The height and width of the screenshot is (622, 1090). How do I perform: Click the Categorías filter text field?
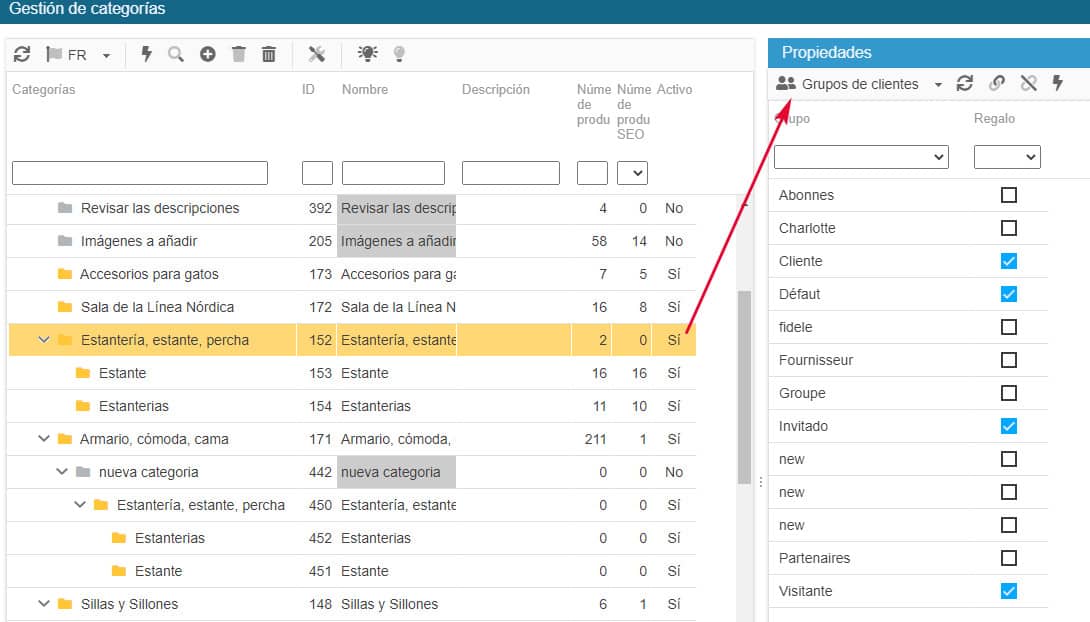tap(140, 173)
